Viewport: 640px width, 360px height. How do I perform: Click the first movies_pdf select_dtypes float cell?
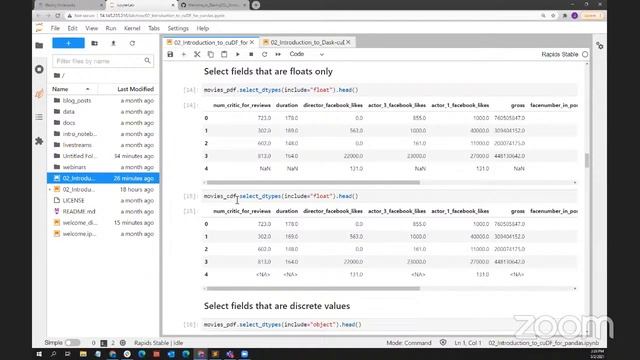coord(390,90)
